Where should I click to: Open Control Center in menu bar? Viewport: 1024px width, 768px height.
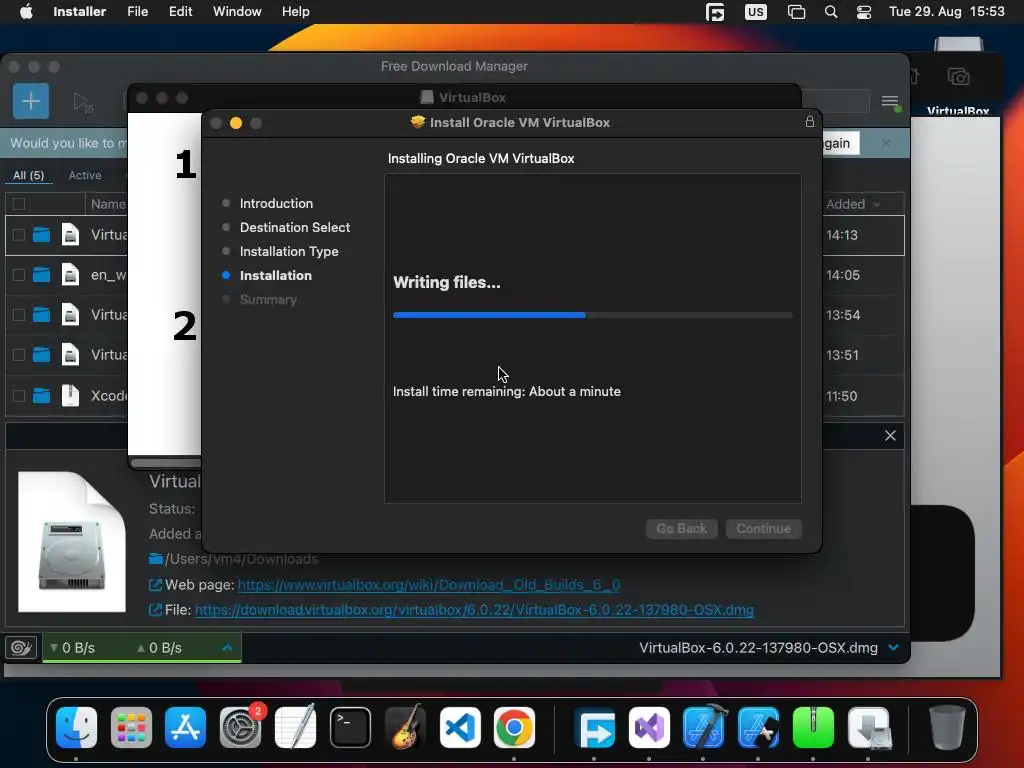tap(863, 12)
